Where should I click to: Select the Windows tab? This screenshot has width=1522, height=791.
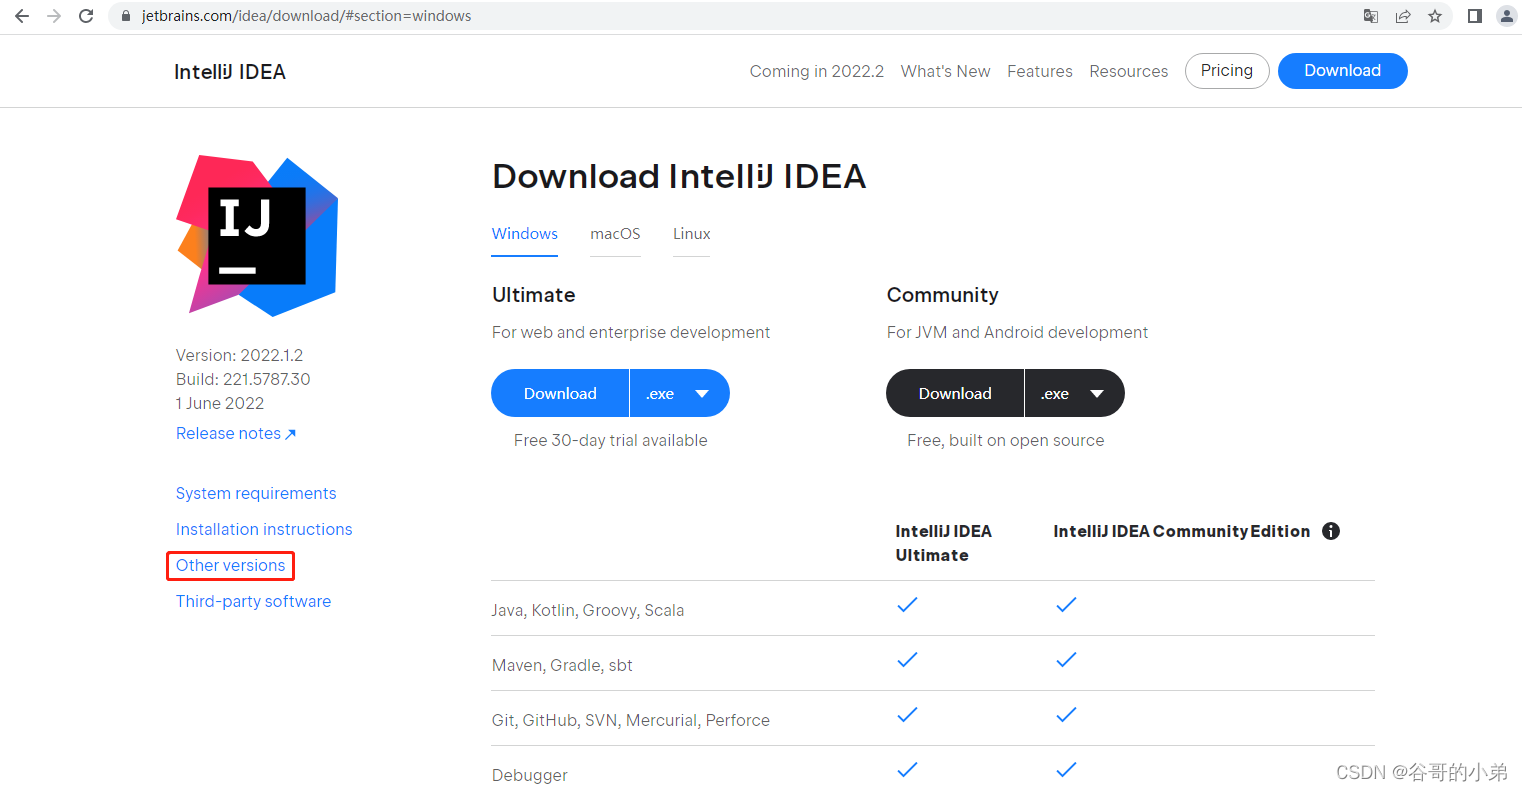(525, 233)
